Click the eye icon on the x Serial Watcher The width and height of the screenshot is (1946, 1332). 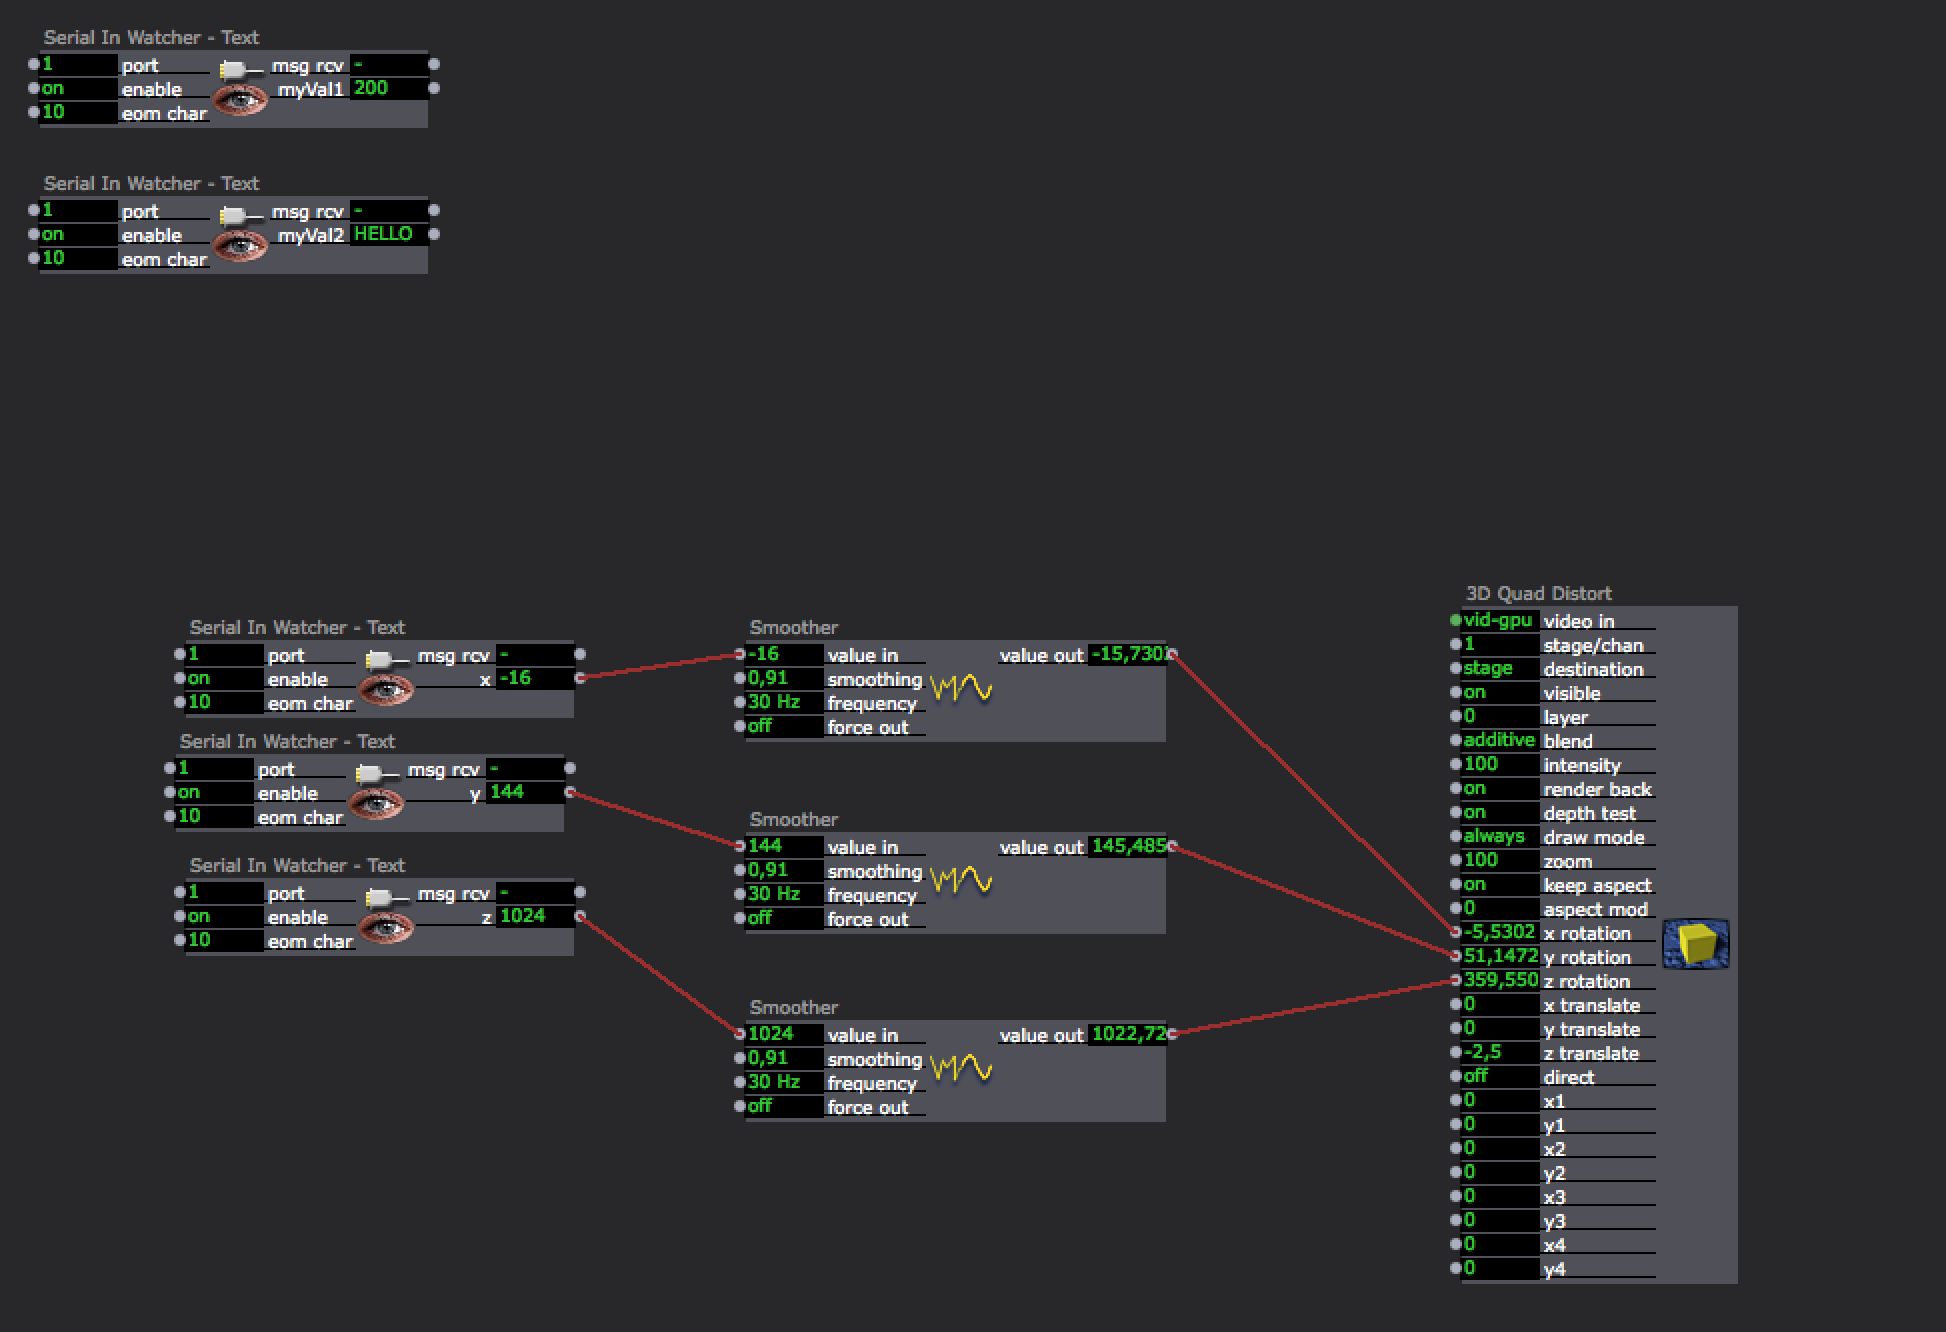tap(386, 689)
